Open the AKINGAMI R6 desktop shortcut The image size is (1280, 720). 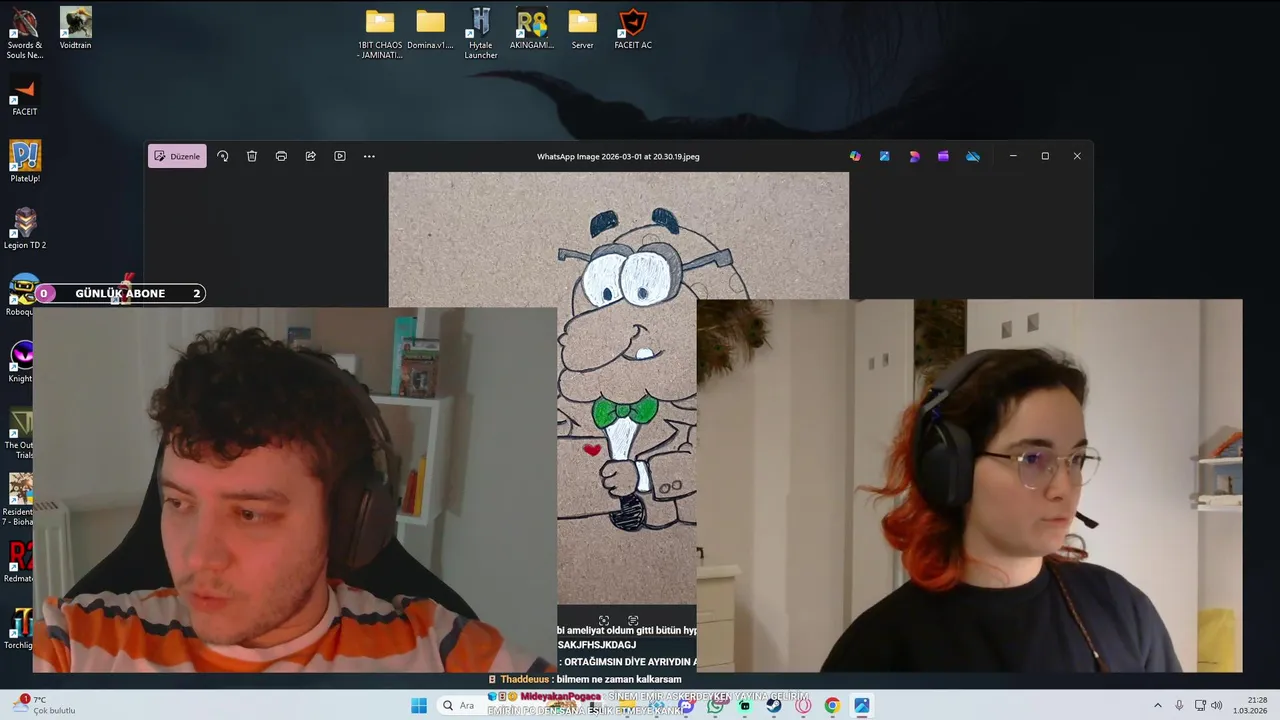(x=532, y=29)
